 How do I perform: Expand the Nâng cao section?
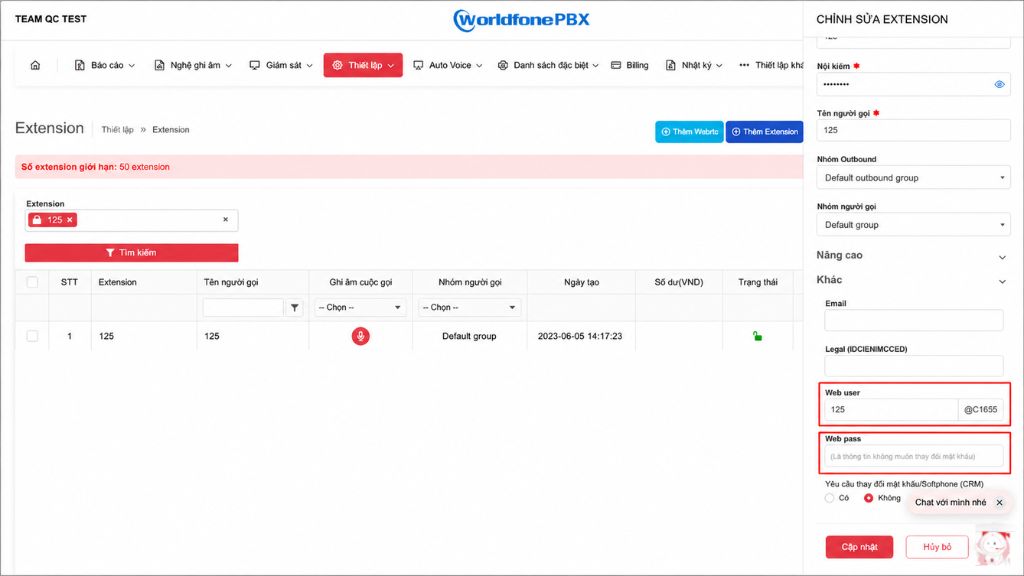point(912,255)
